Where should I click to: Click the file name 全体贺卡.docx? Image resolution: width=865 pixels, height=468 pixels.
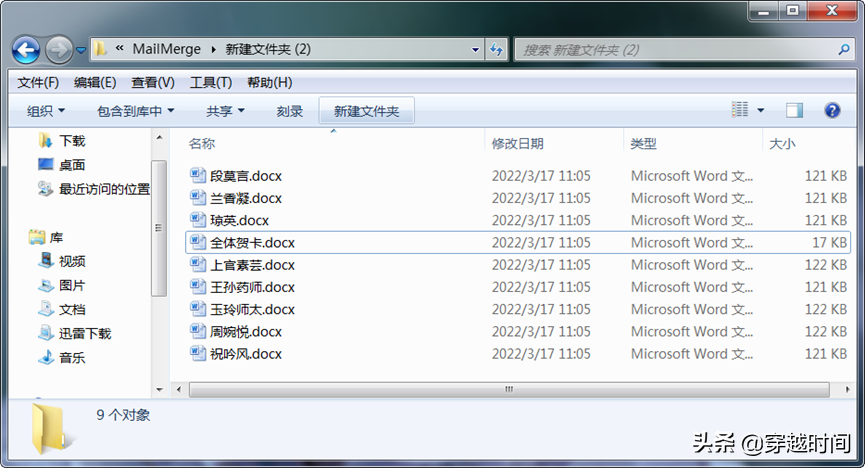[x=253, y=243]
